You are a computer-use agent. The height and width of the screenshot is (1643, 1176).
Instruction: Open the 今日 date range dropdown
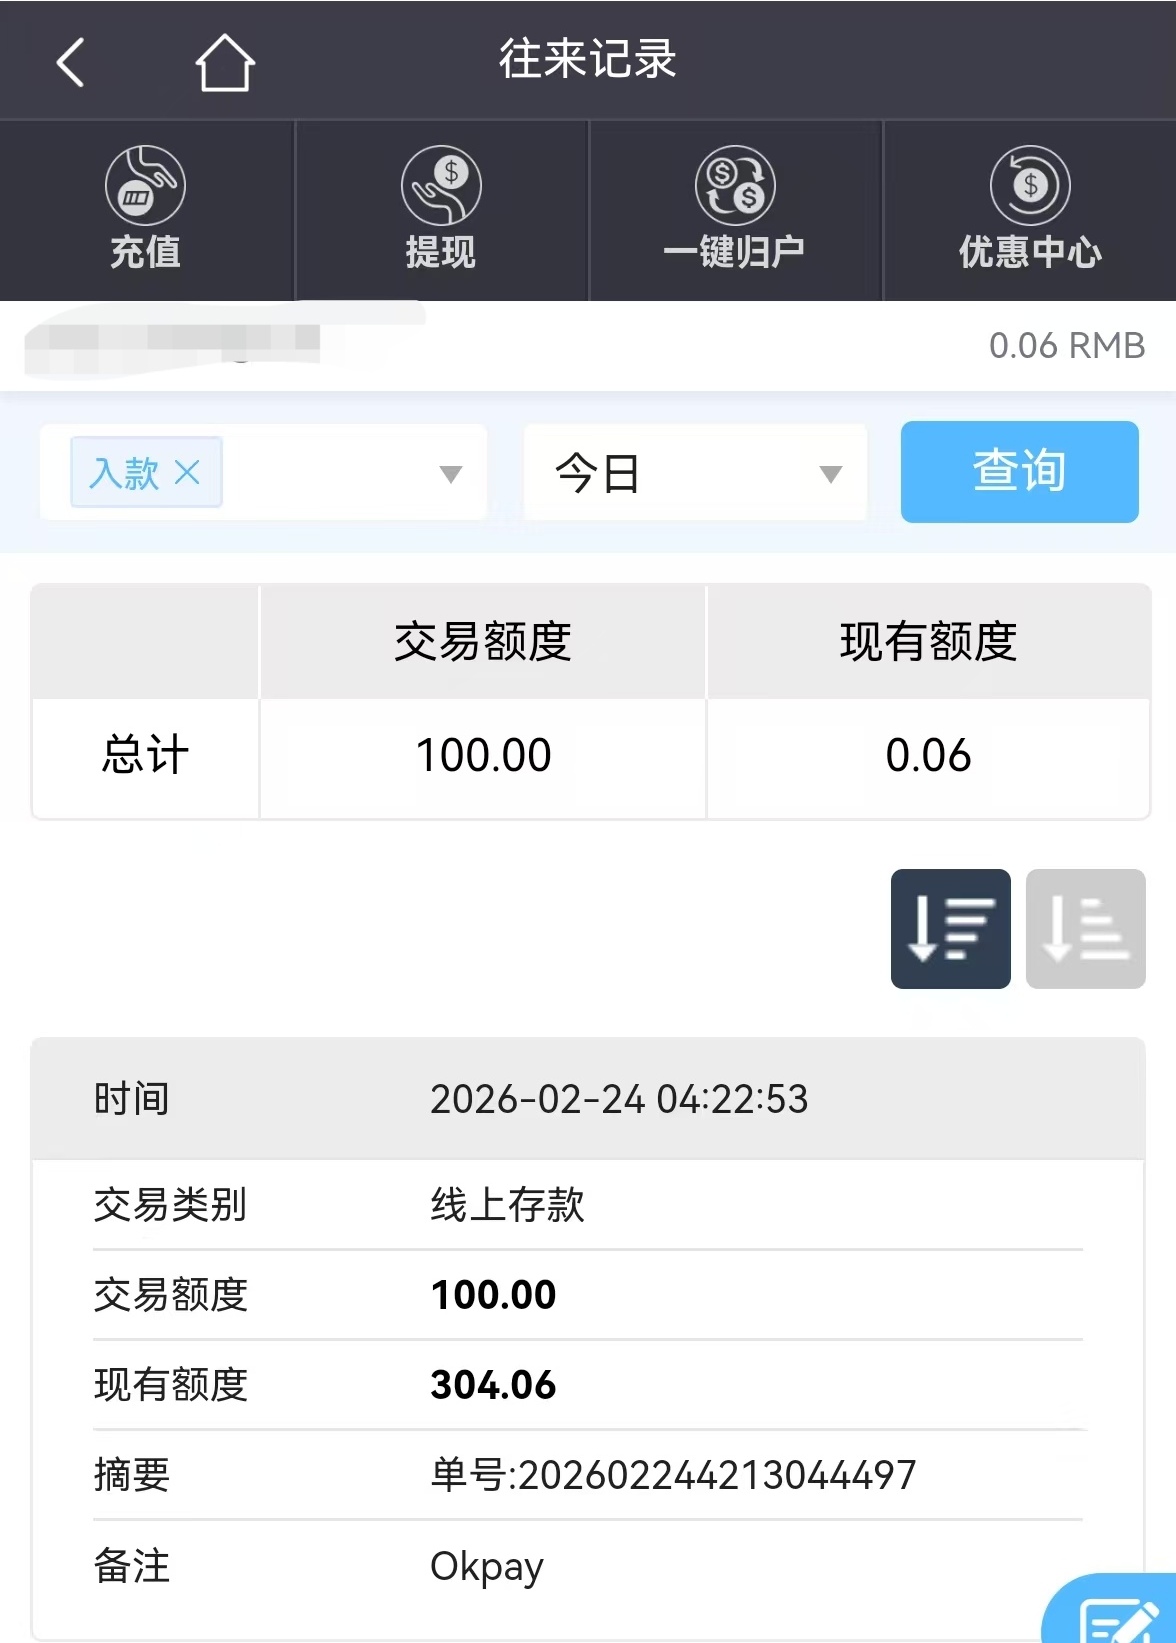point(695,473)
